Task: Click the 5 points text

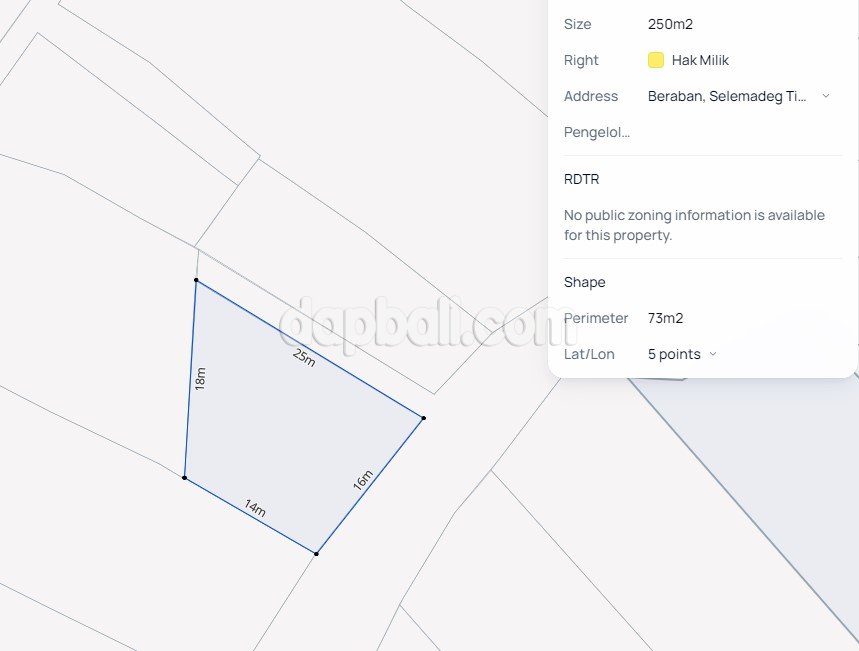Action: coord(674,354)
